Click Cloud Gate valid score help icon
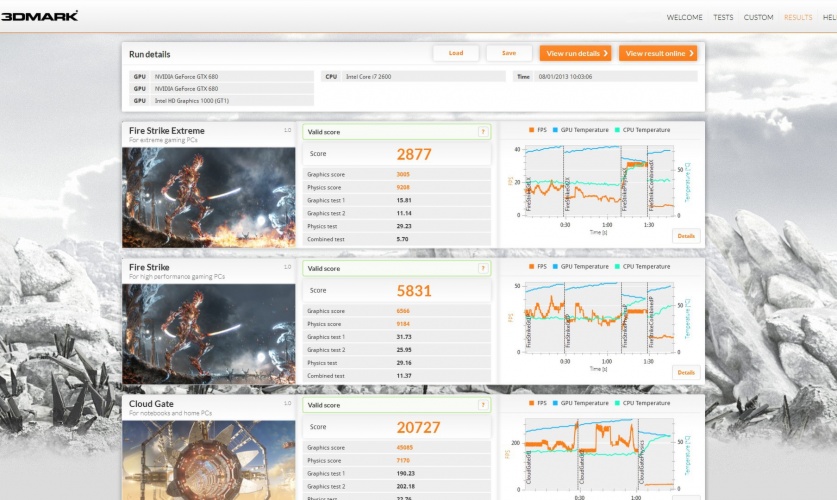The height and width of the screenshot is (500, 837). (x=483, y=405)
